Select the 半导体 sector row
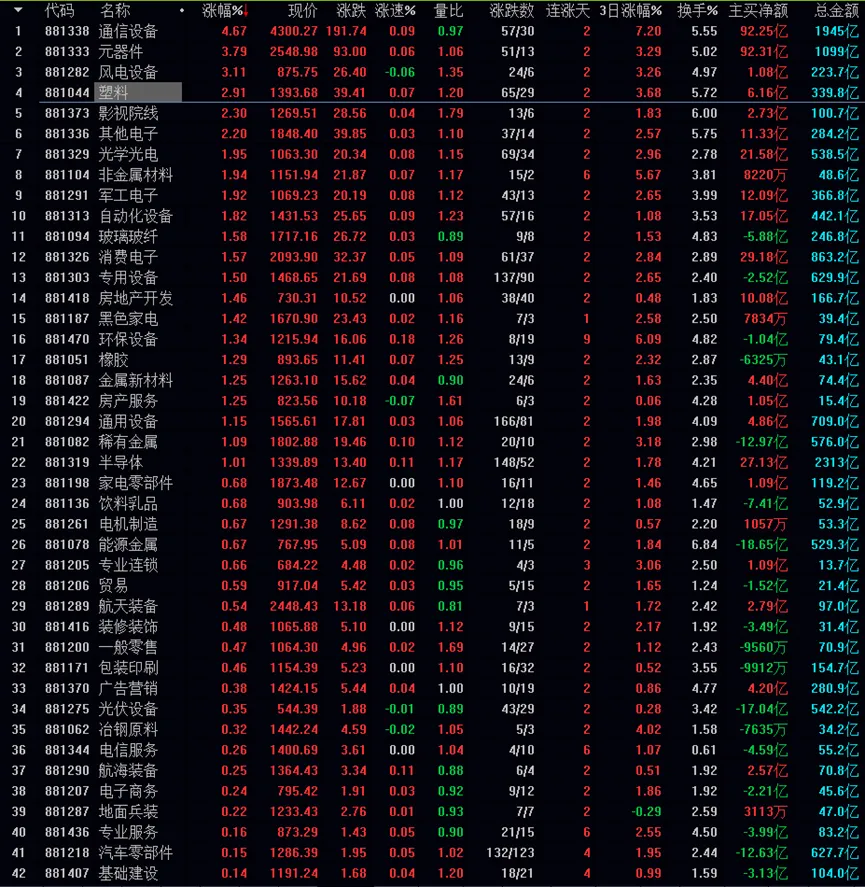This screenshot has height=887, width=865. point(432,463)
